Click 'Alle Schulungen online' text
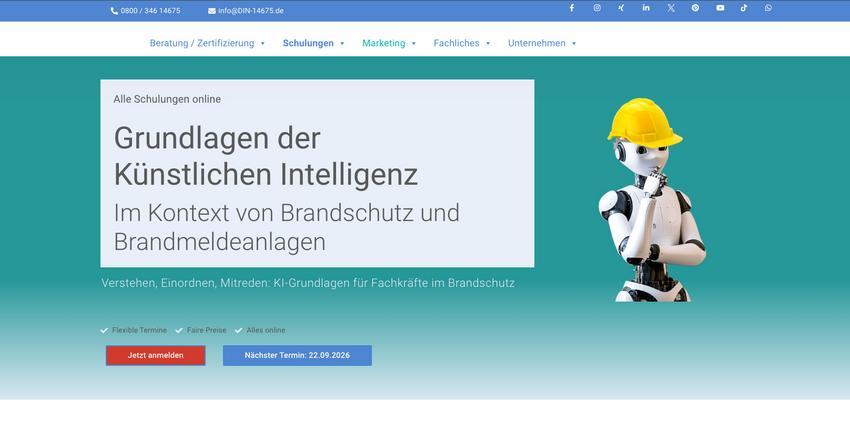 pyautogui.click(x=167, y=99)
